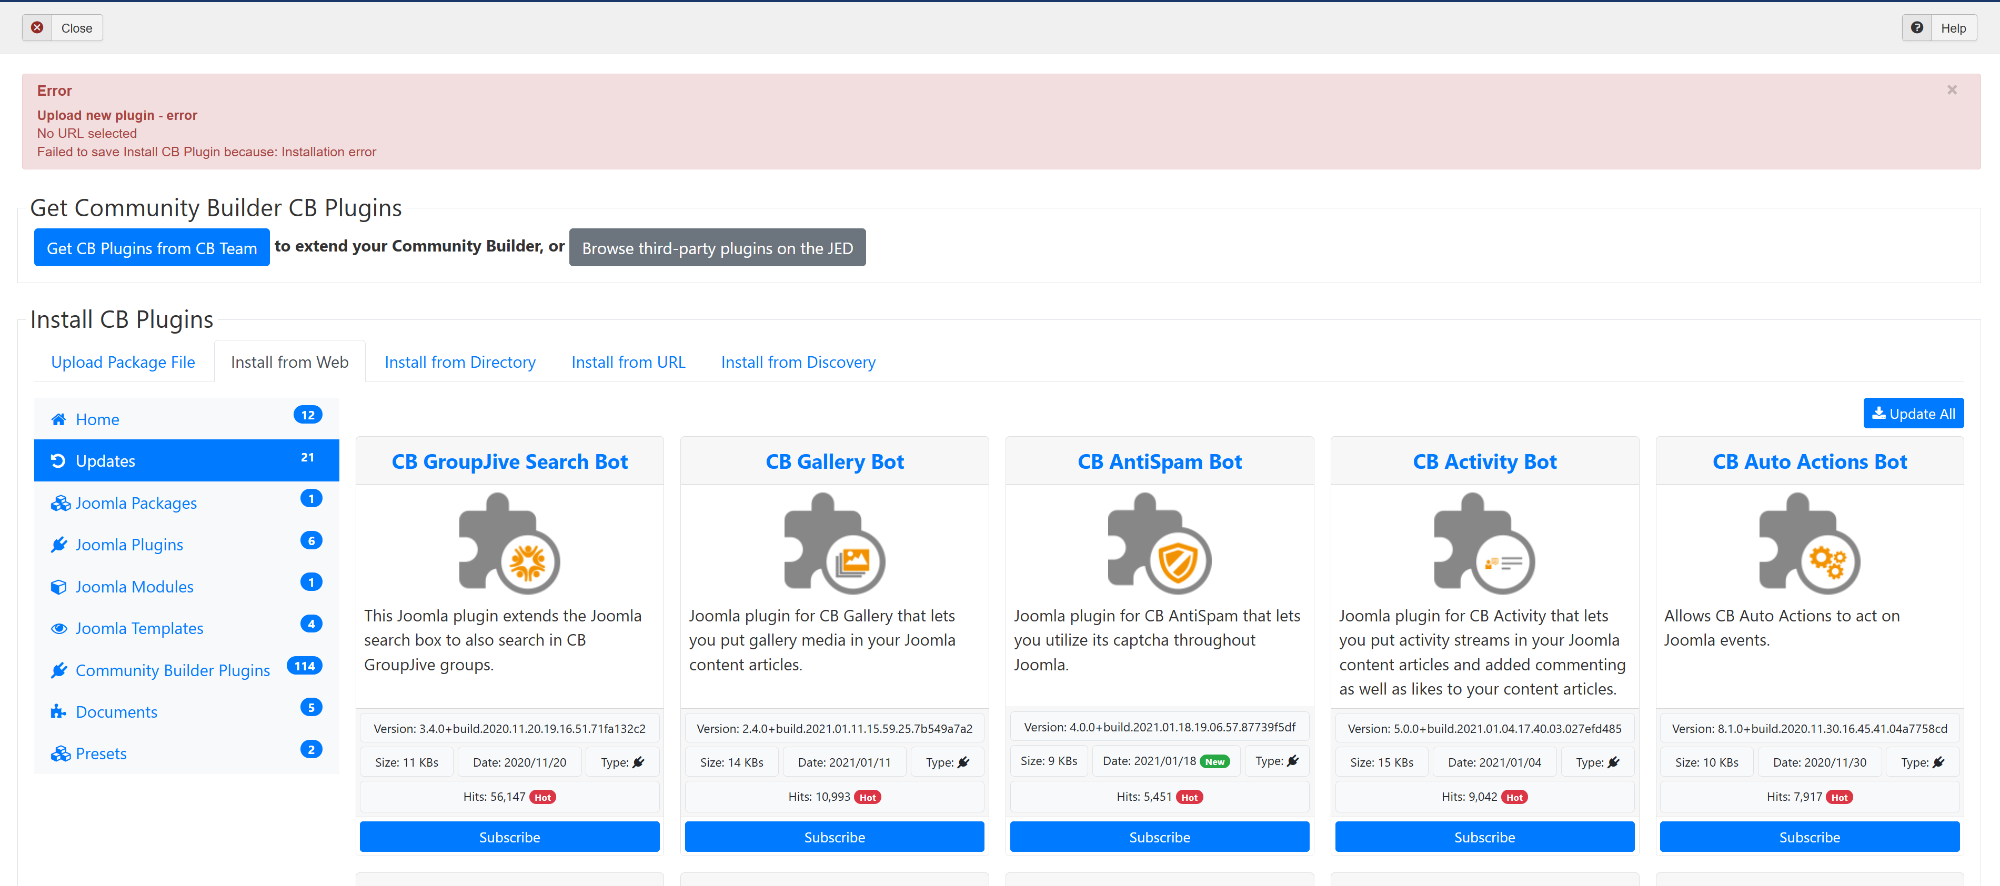Subscribe to CB AntiSpam Bot

pyautogui.click(x=1160, y=837)
